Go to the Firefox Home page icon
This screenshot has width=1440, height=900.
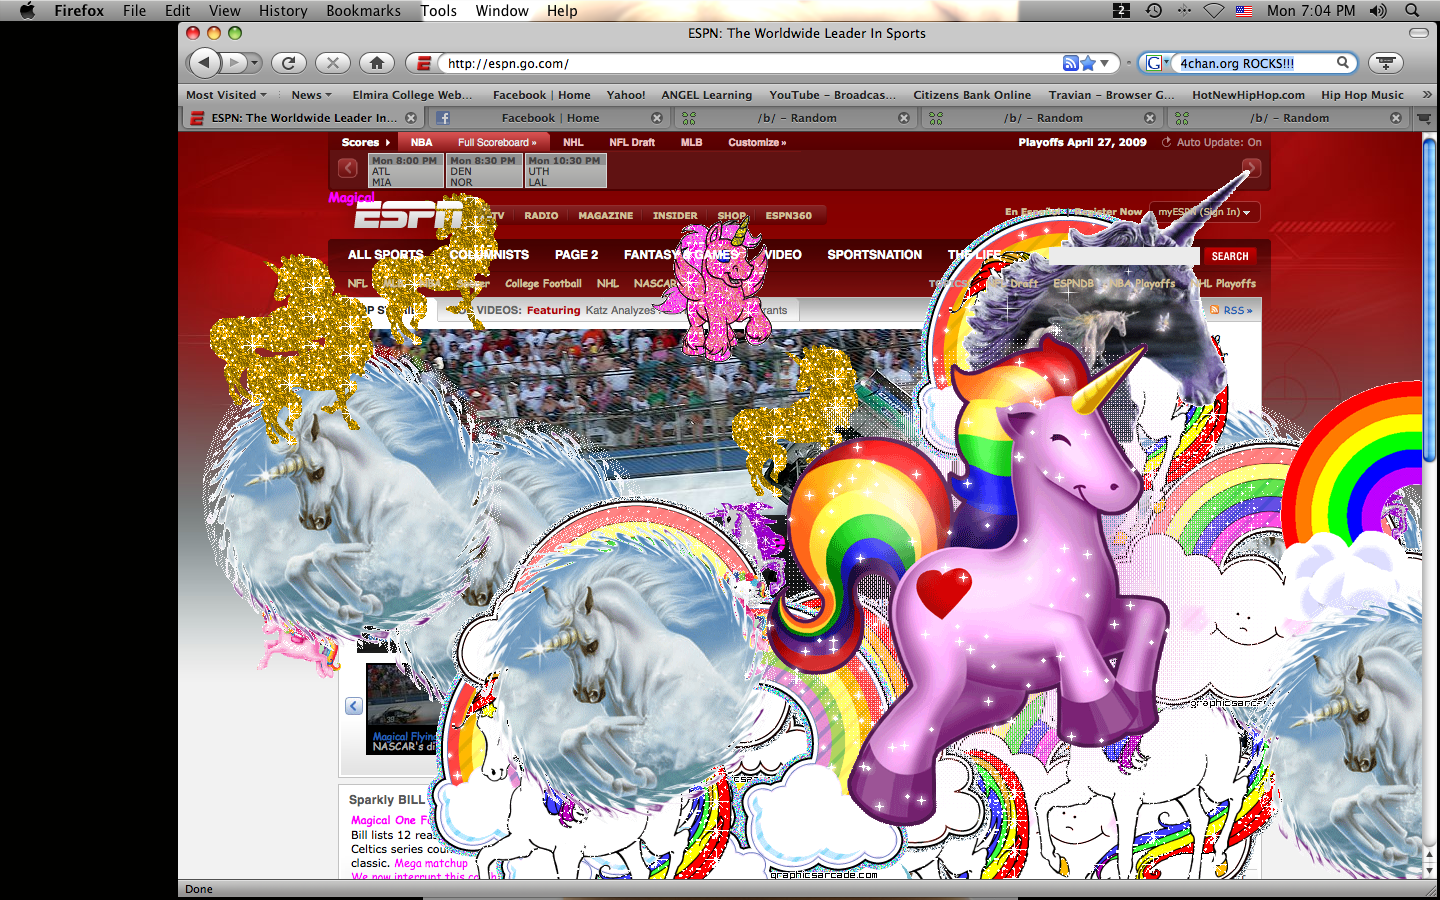tap(377, 63)
